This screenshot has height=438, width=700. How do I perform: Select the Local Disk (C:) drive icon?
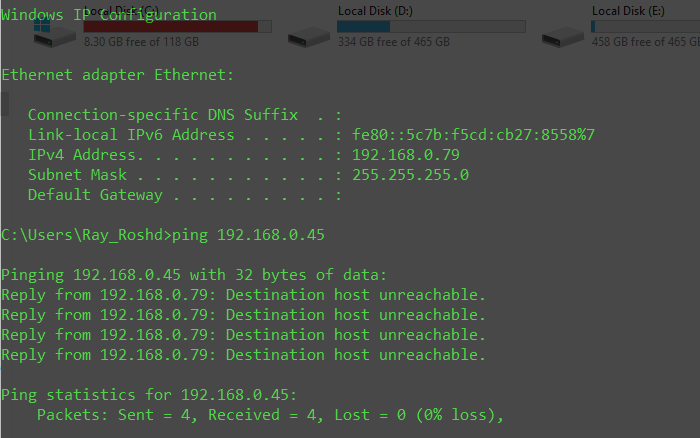pyautogui.click(x=55, y=33)
